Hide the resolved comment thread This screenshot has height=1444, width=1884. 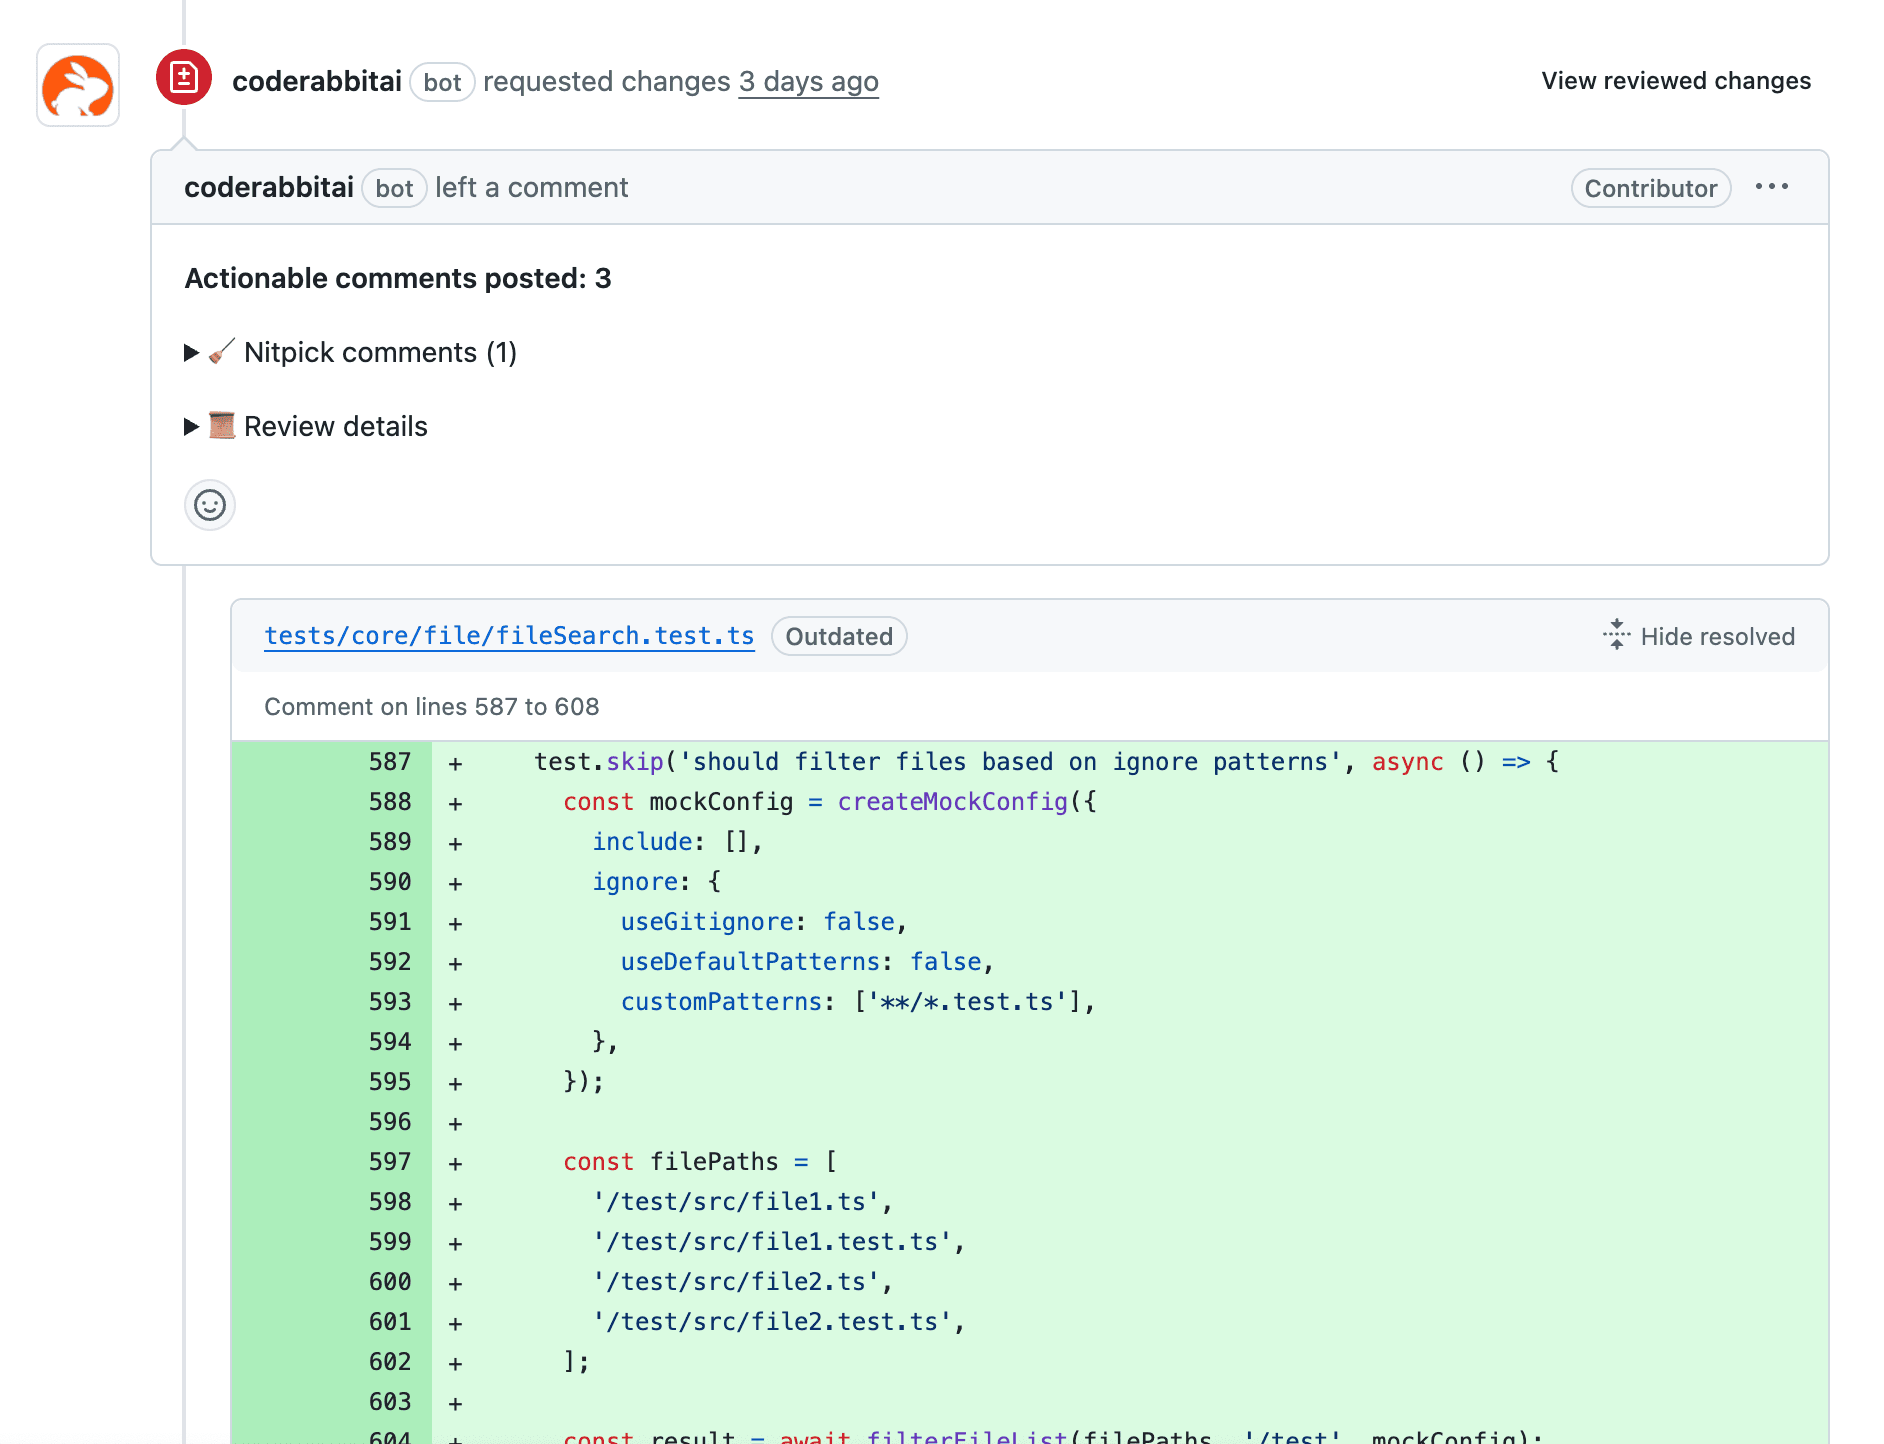pos(1717,636)
